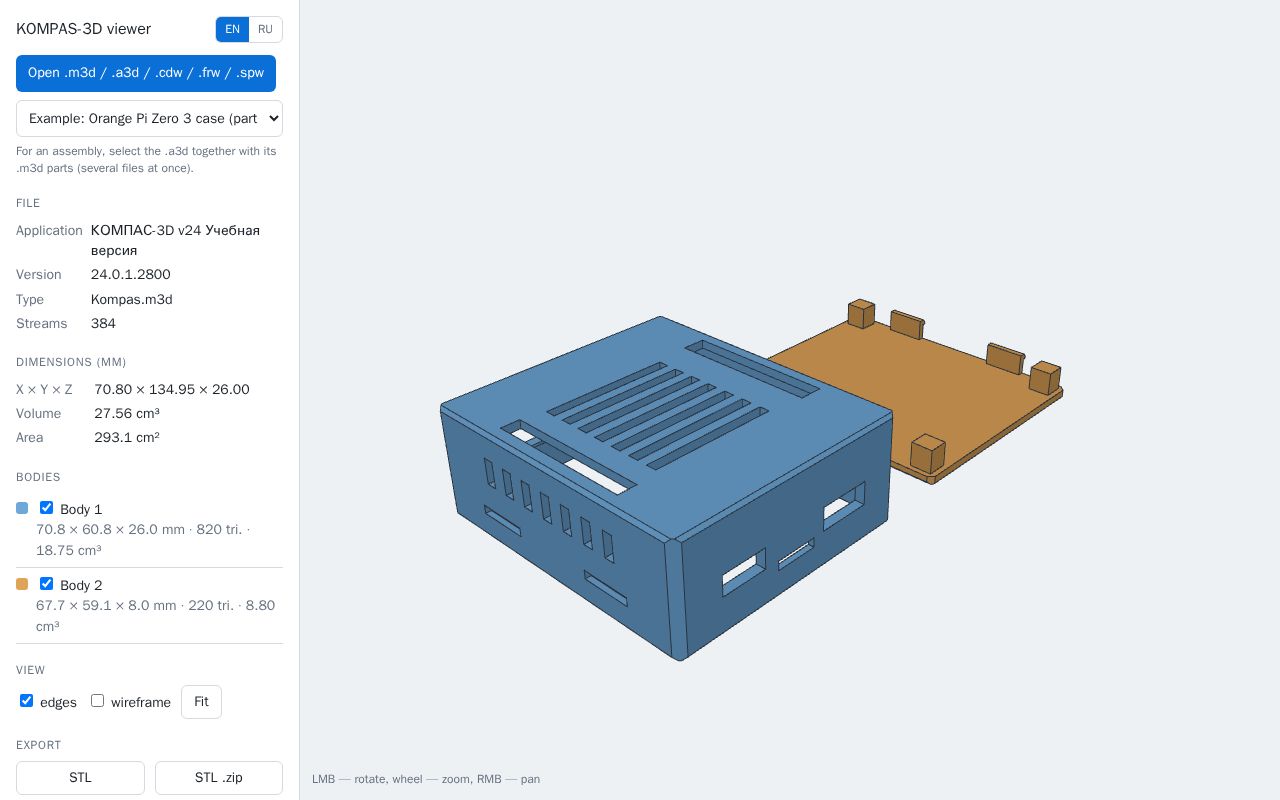Click the KOMPAS-3D viewer title
This screenshot has height=800, width=1280.
coord(83,29)
